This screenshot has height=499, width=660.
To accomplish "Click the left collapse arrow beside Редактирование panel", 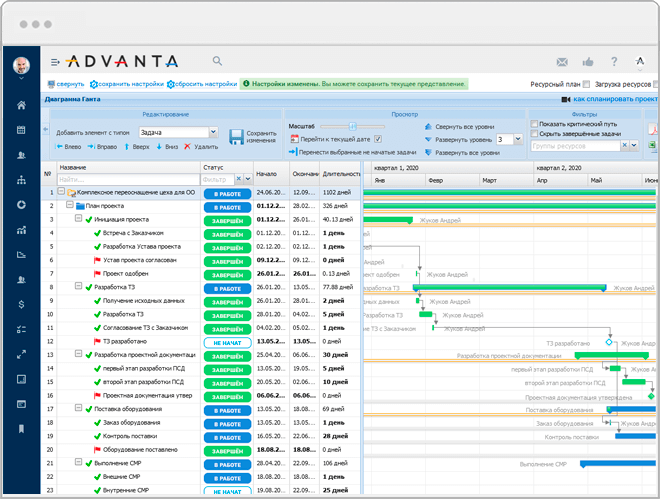I will click(x=45, y=129).
